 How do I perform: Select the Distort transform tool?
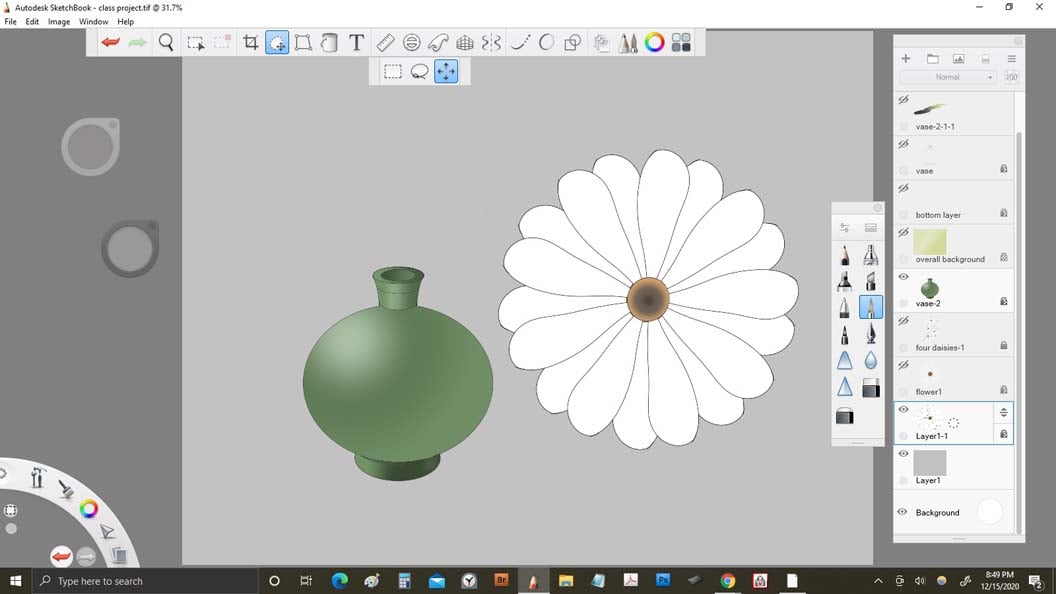click(303, 42)
